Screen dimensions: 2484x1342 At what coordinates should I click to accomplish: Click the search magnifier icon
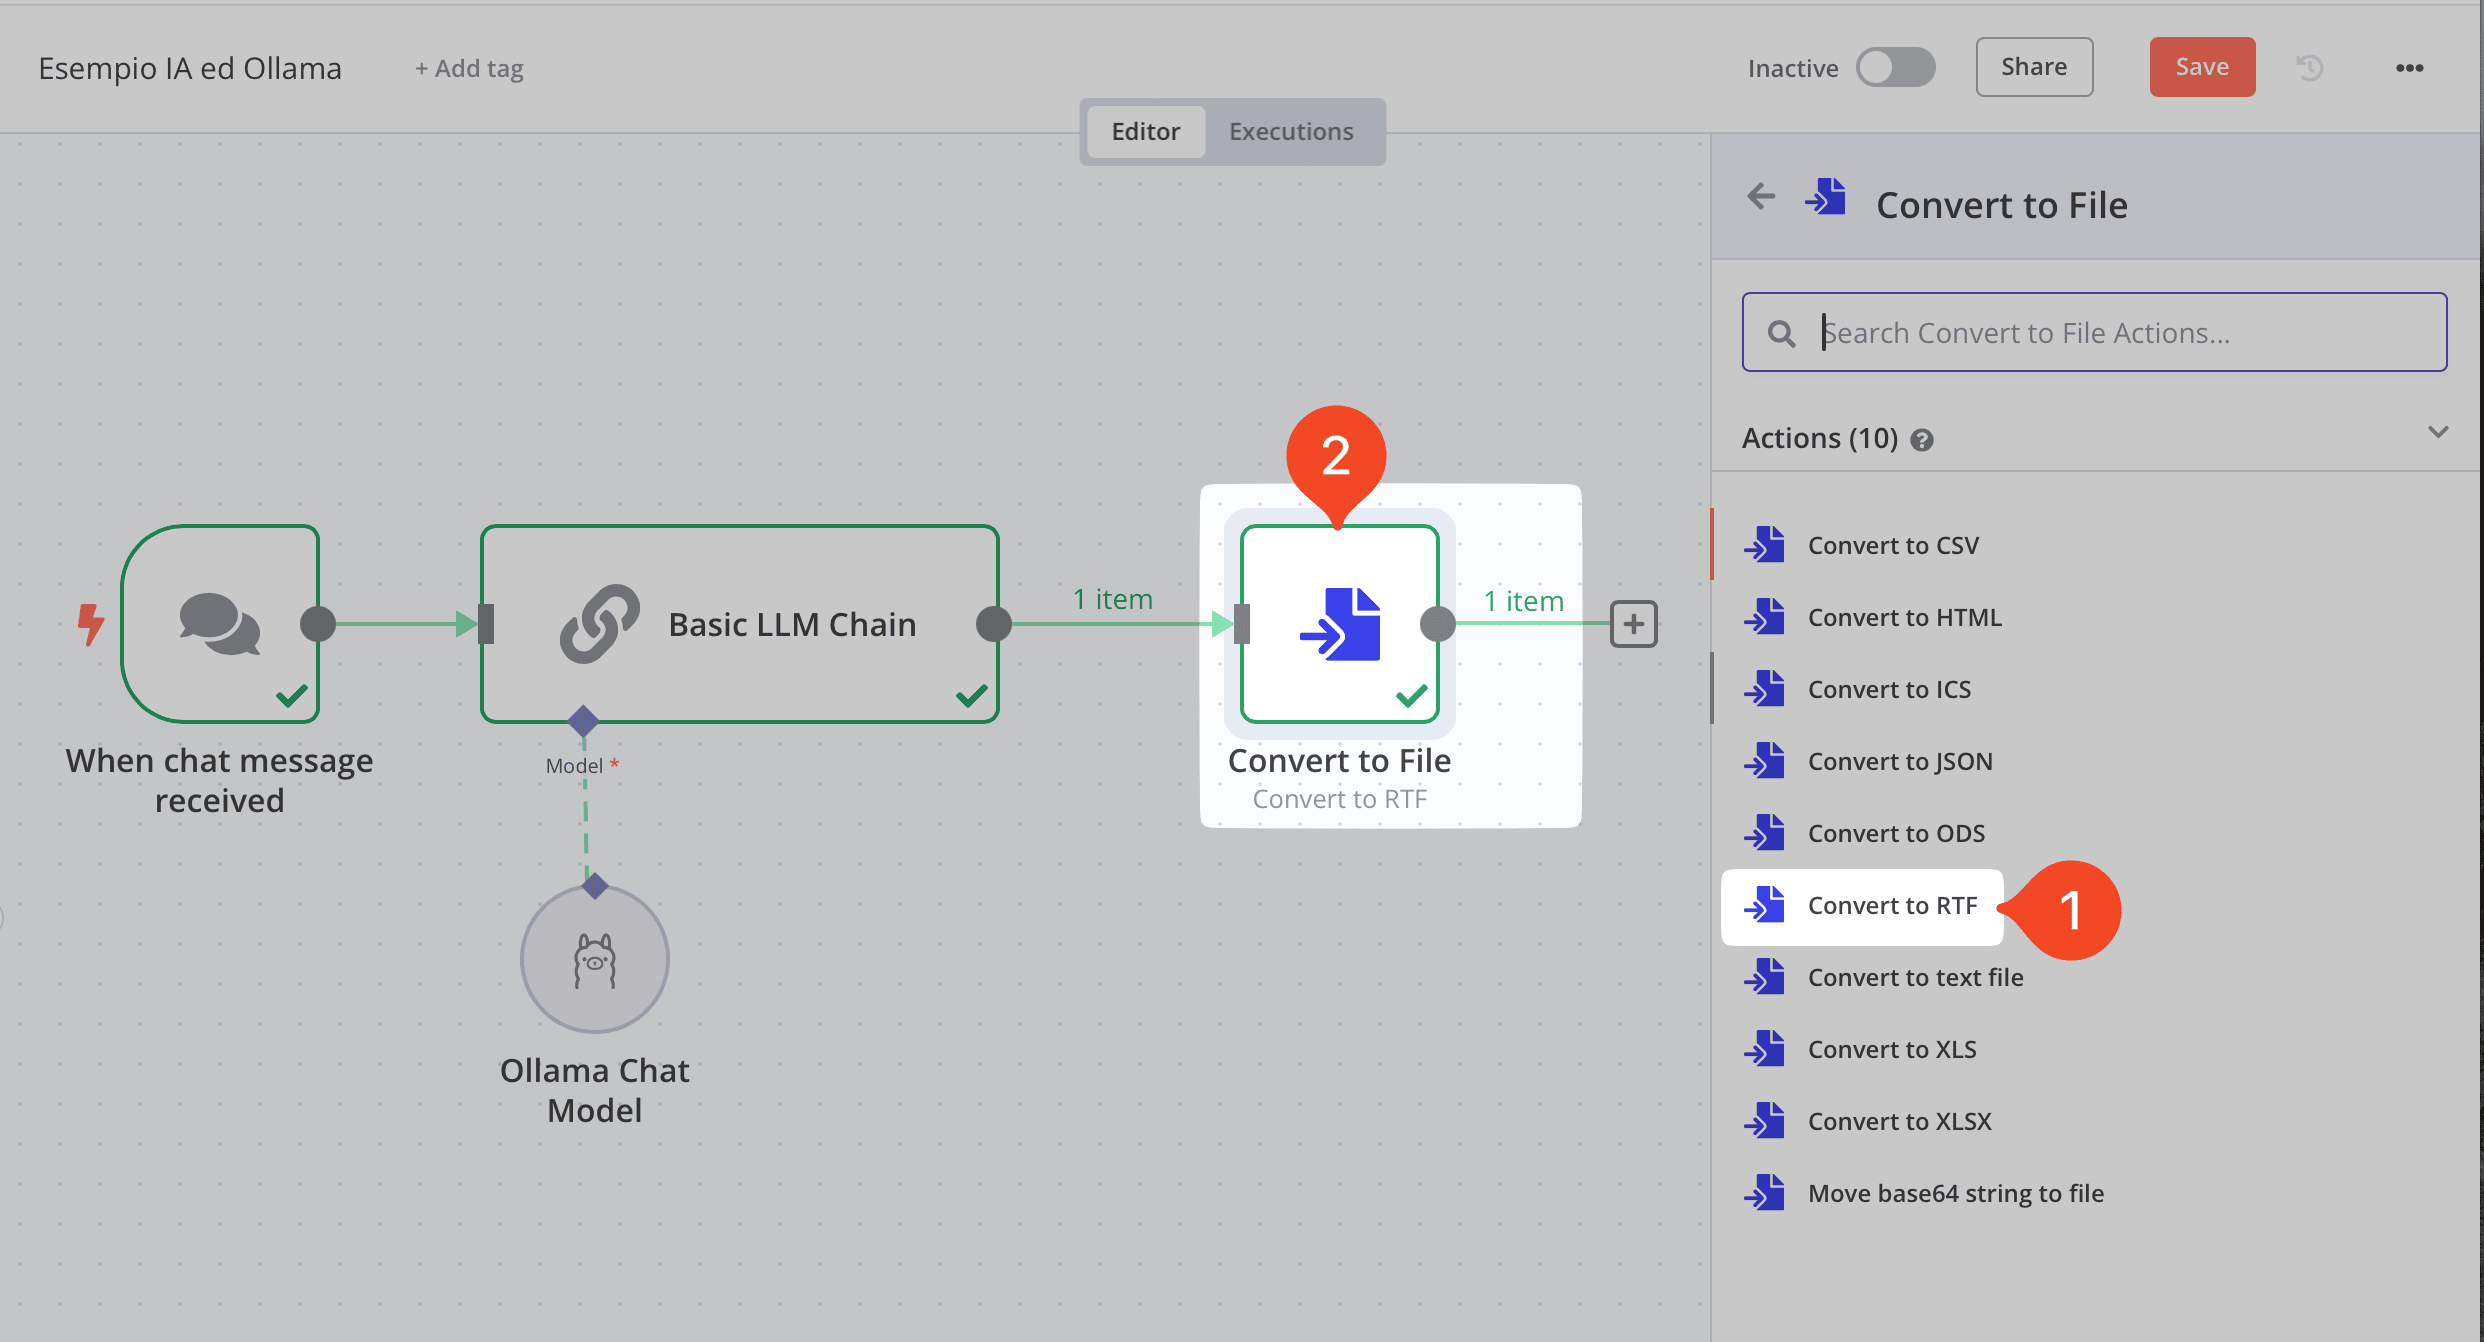point(1781,333)
